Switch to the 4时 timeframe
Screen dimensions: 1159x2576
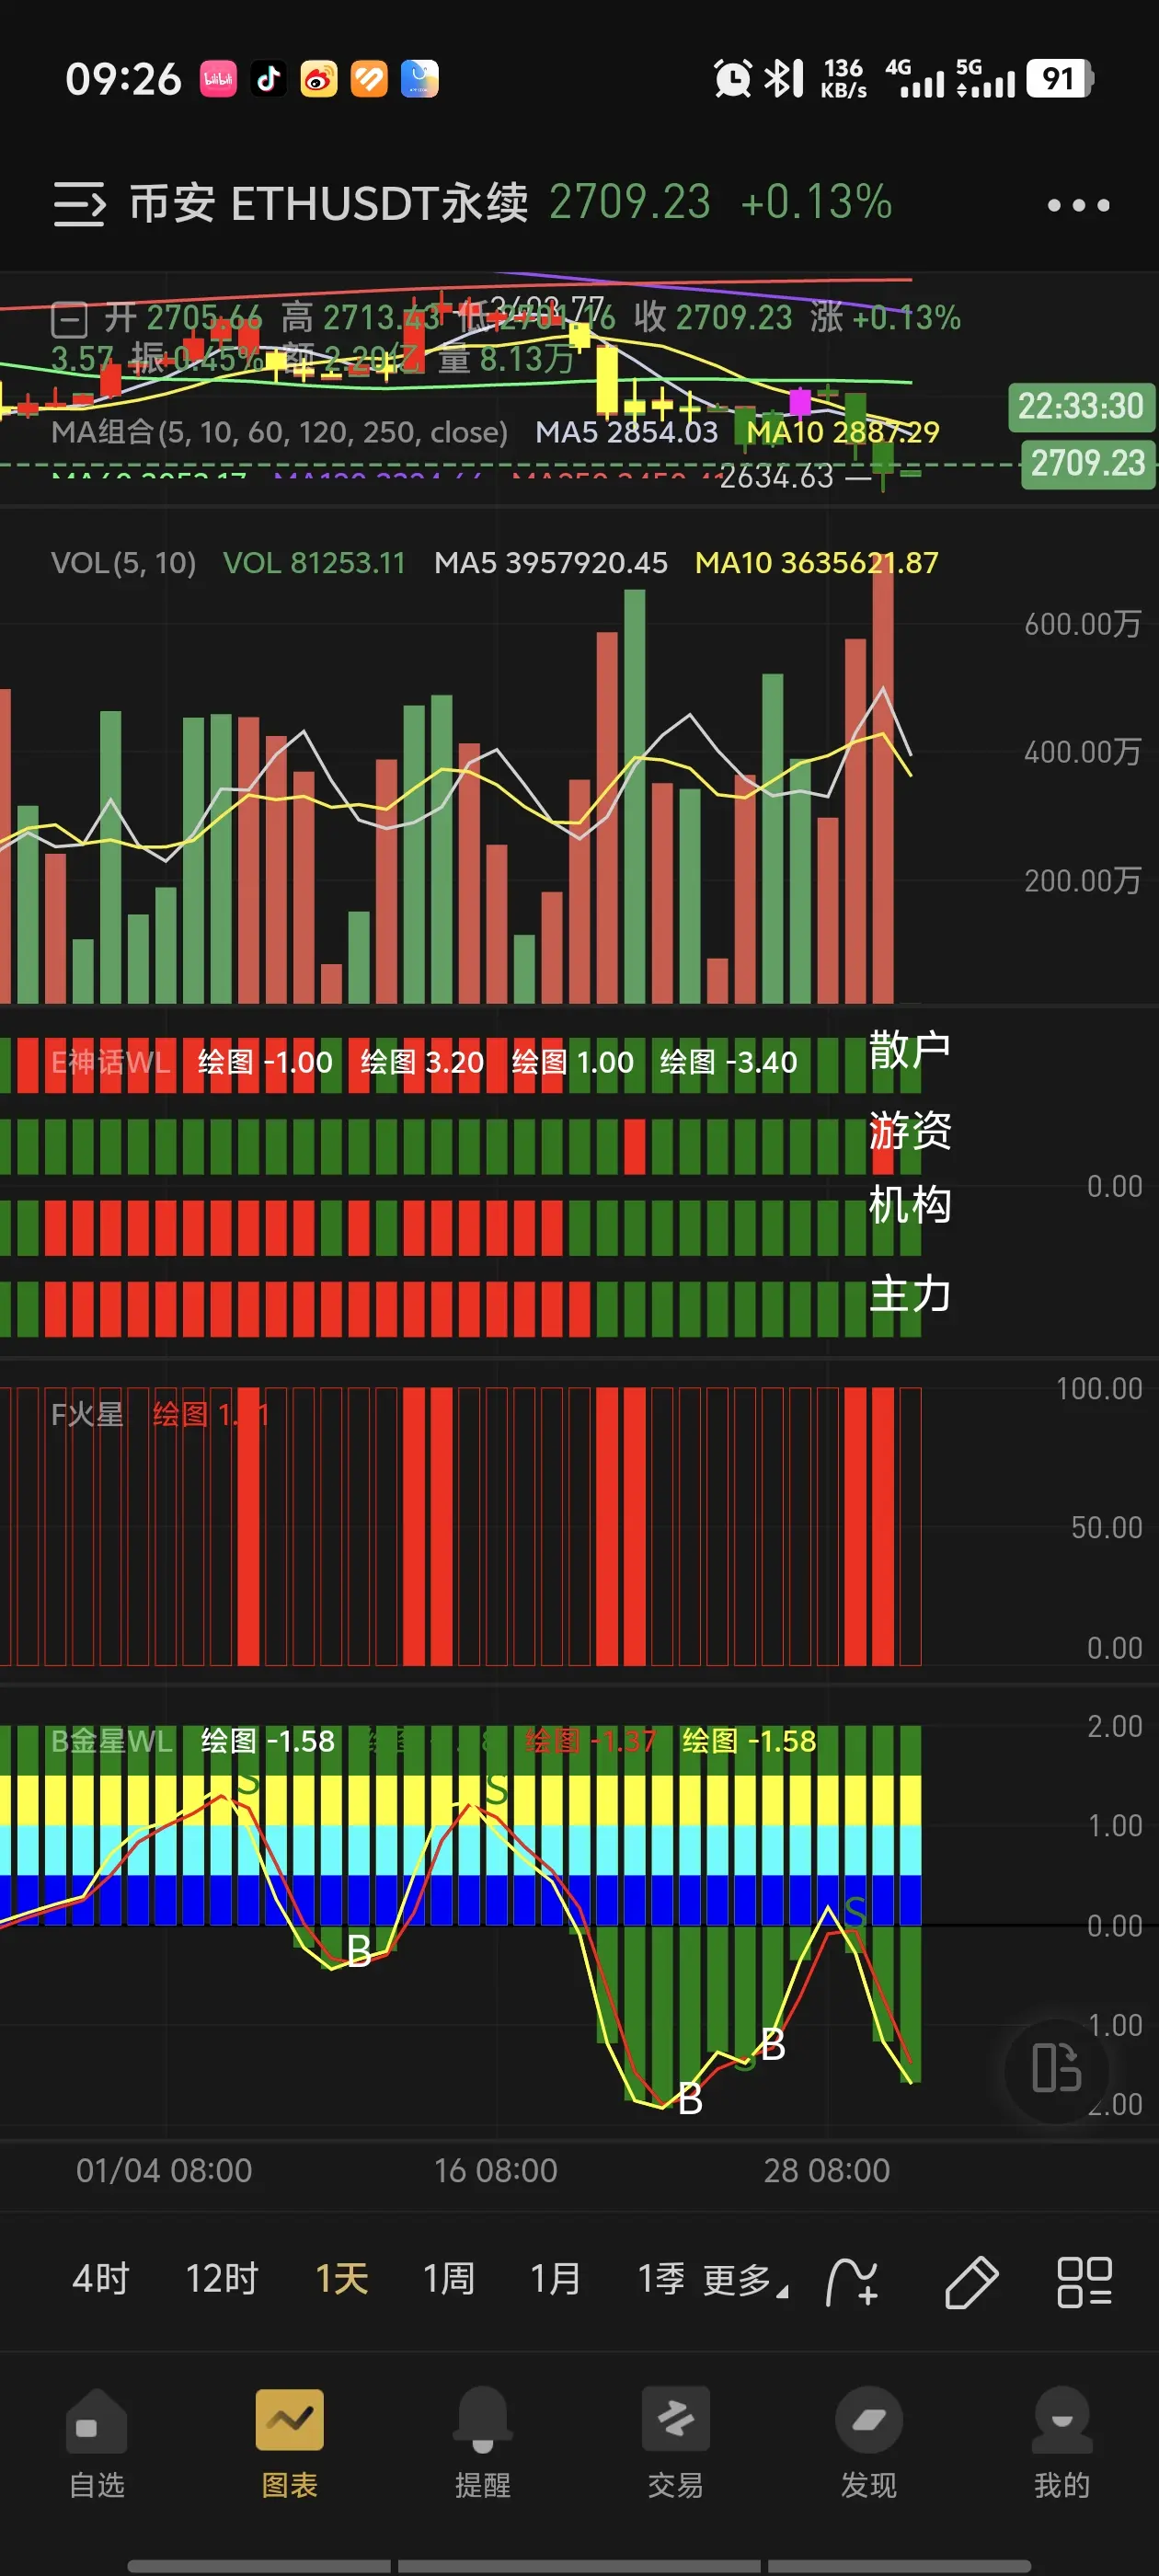[101, 2279]
